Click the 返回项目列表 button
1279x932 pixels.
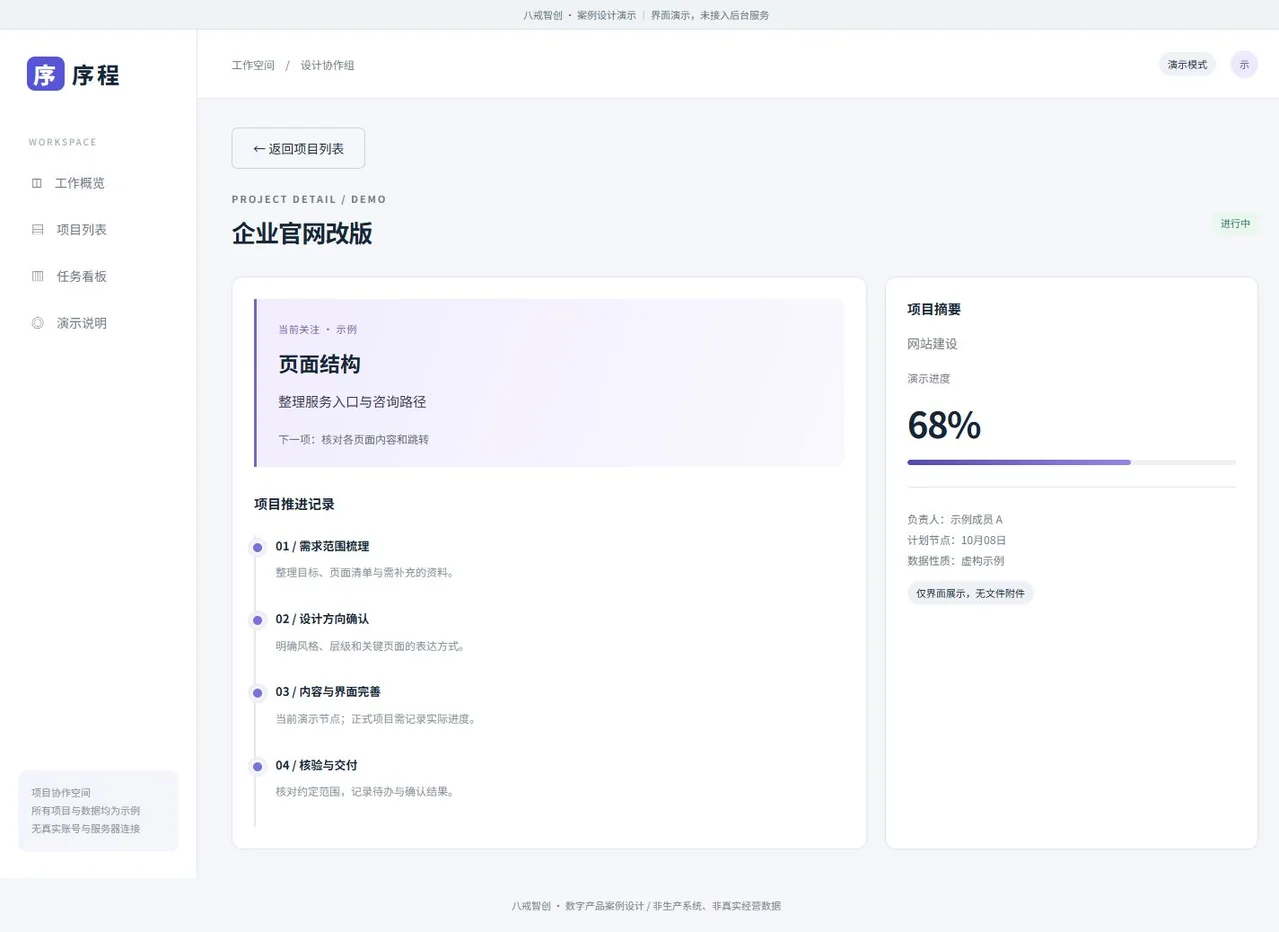[x=298, y=148]
